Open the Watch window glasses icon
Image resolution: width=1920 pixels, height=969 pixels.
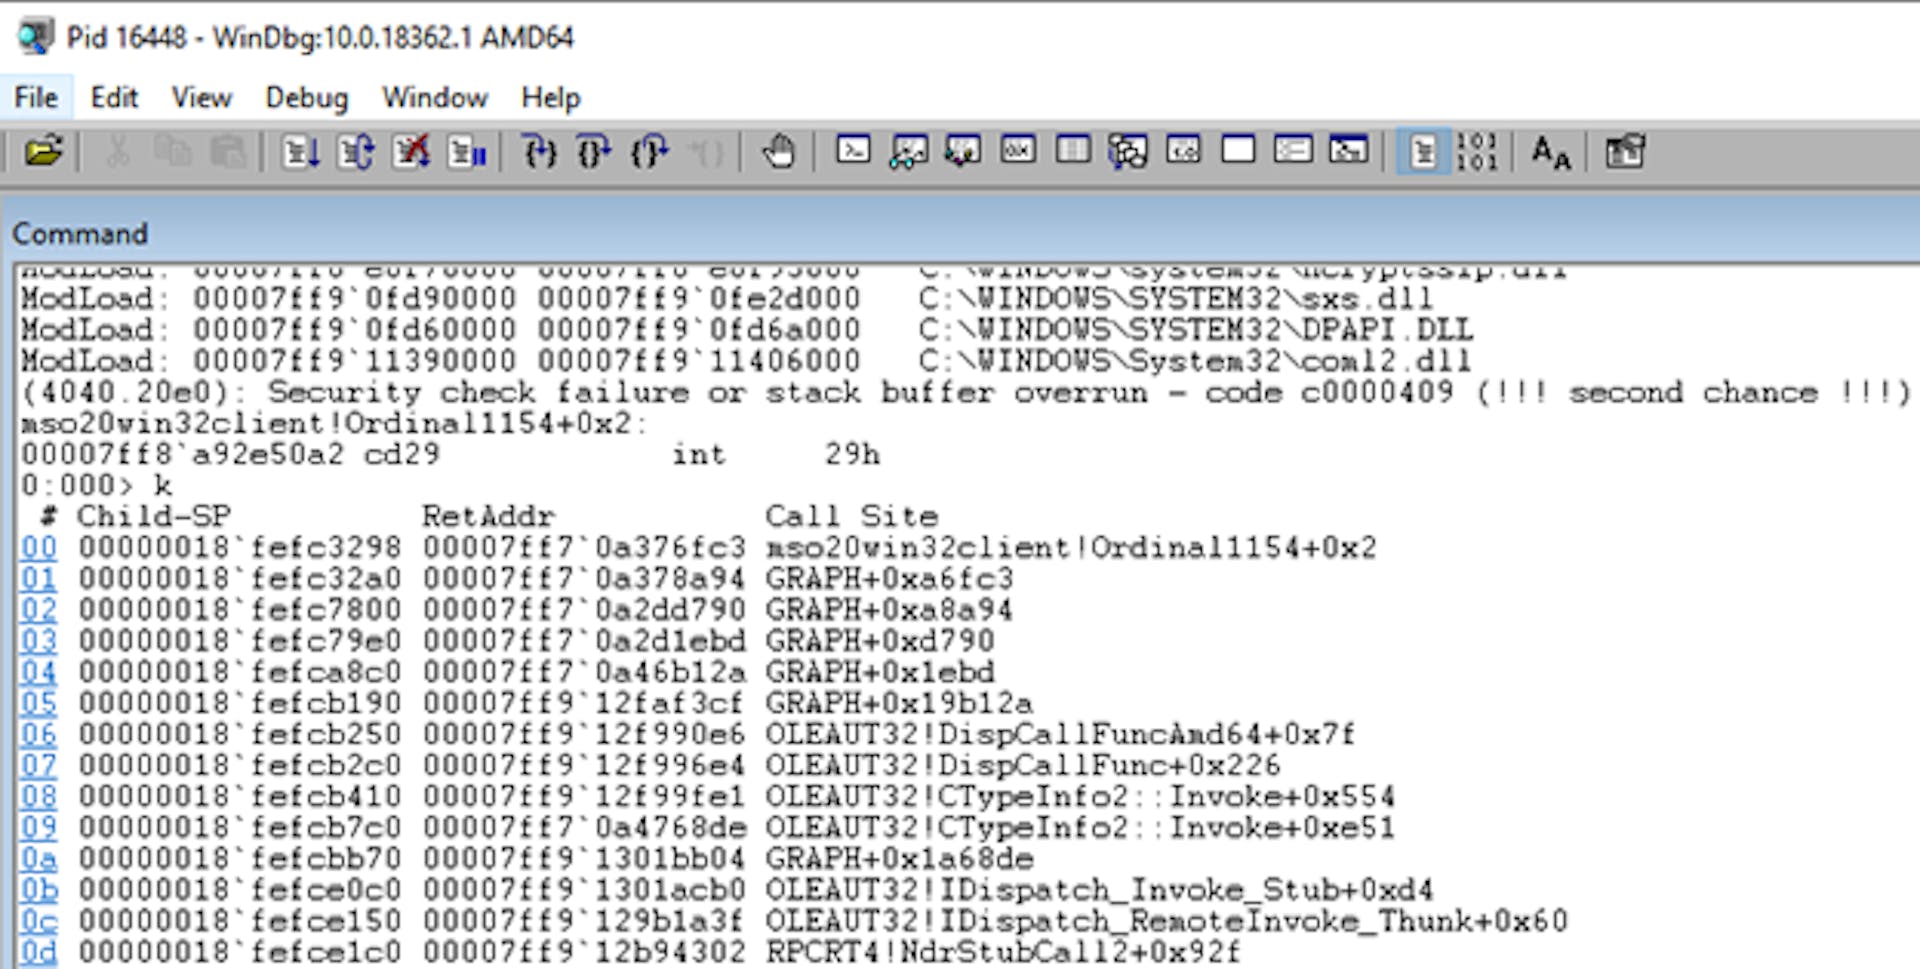[x=908, y=152]
